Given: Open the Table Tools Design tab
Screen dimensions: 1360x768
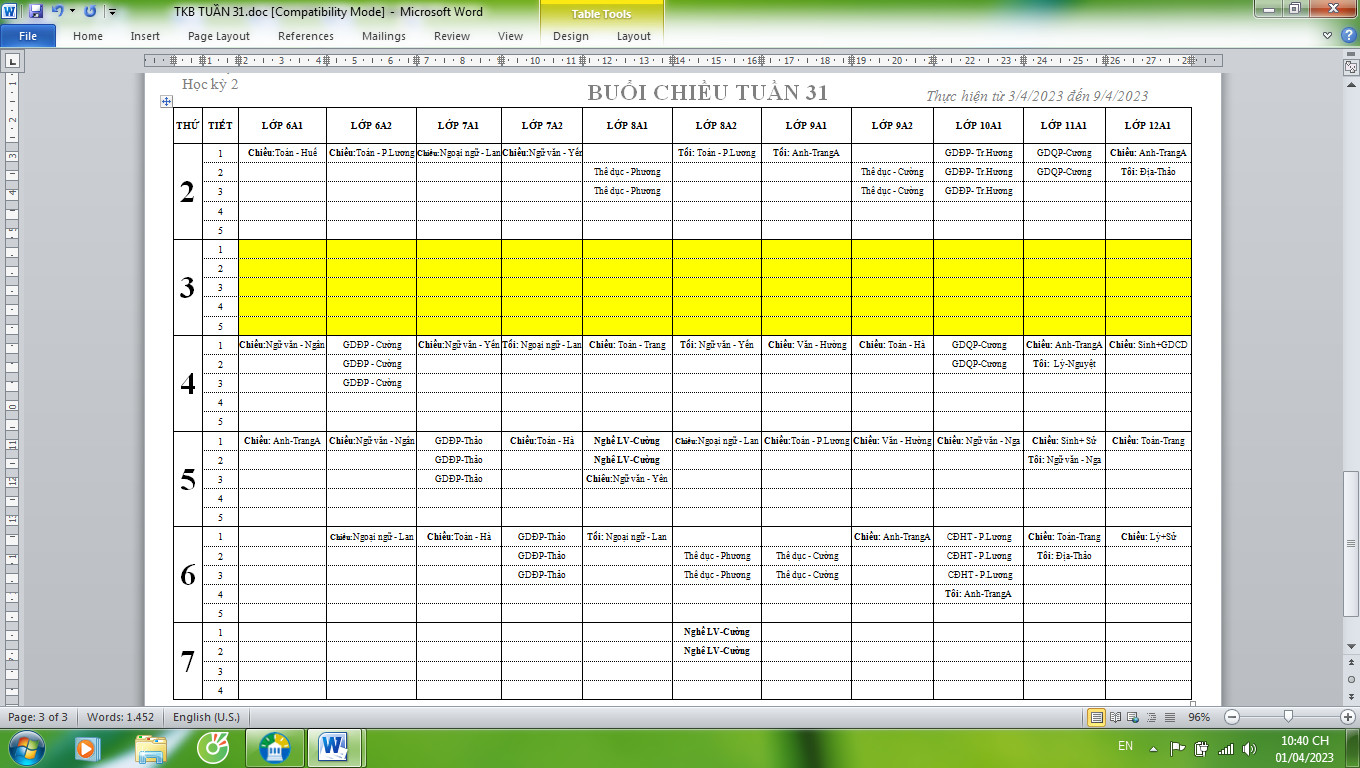Looking at the screenshot, I should pos(570,36).
